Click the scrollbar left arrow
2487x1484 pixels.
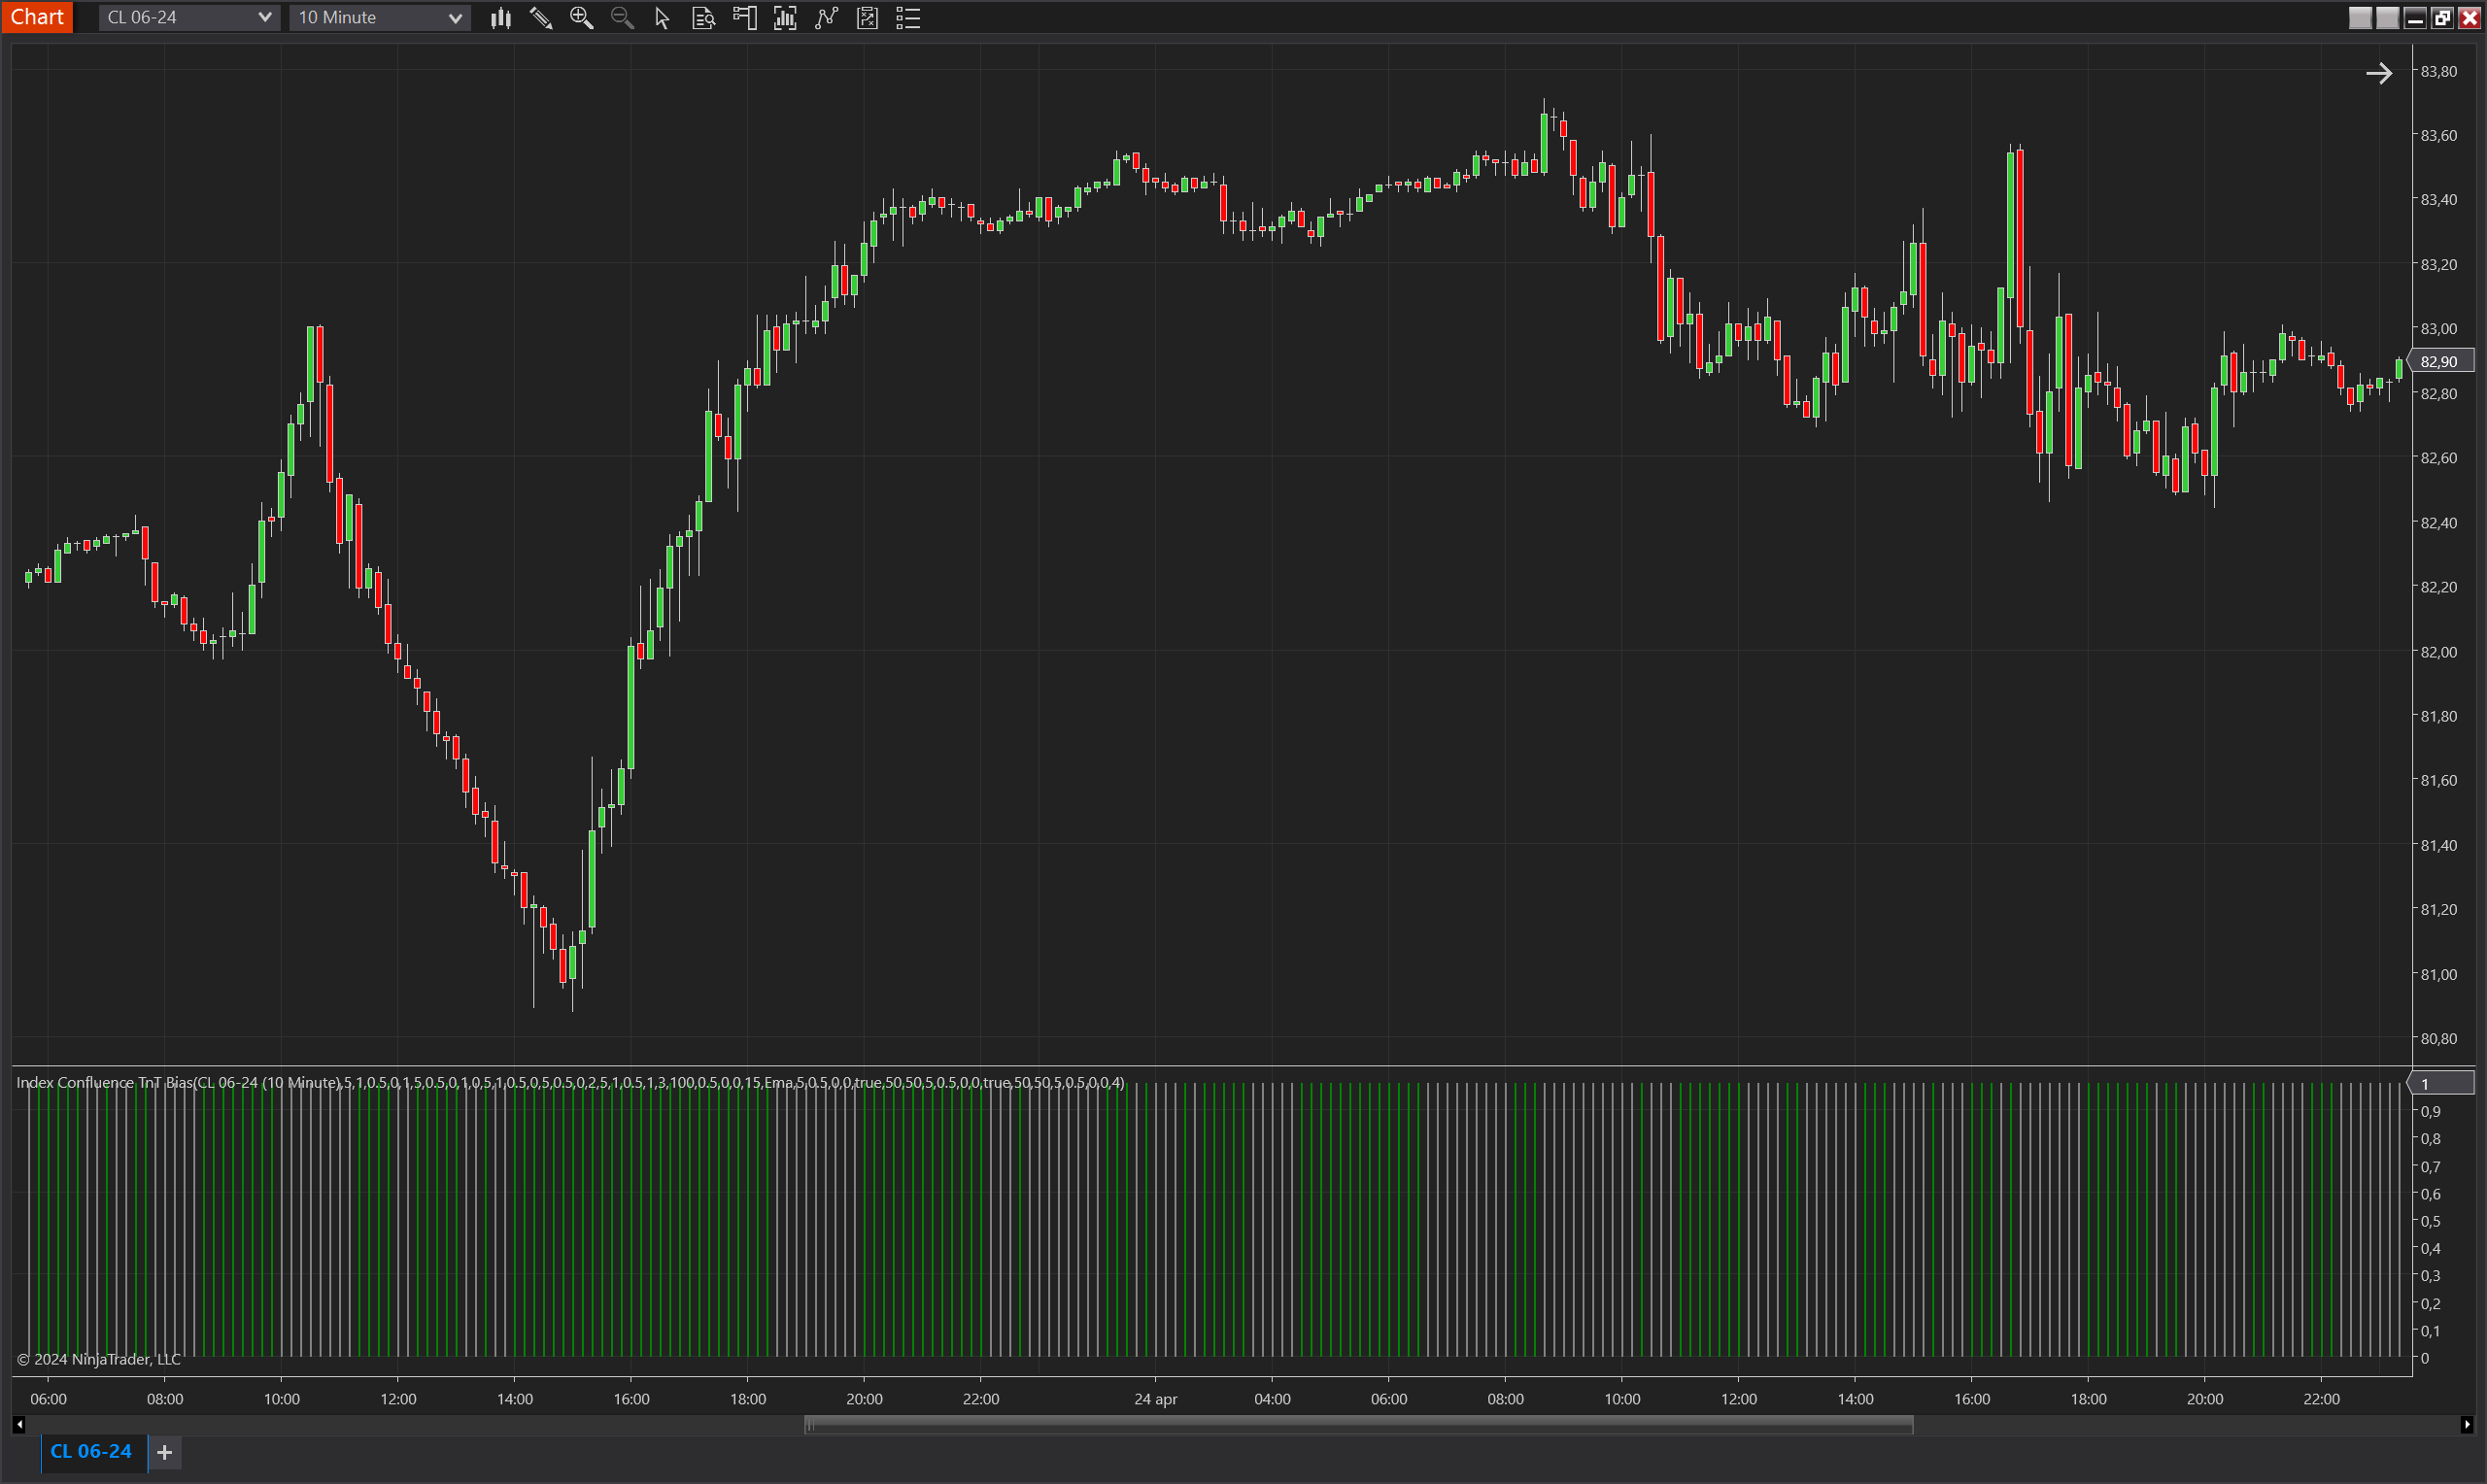19,1424
